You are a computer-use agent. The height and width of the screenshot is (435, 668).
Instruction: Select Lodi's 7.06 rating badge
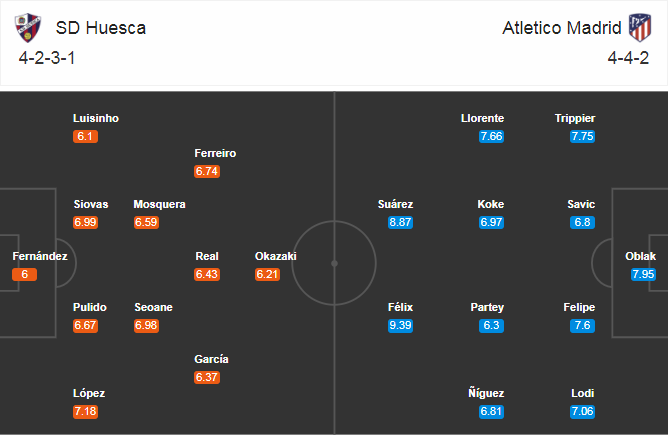pyautogui.click(x=582, y=411)
